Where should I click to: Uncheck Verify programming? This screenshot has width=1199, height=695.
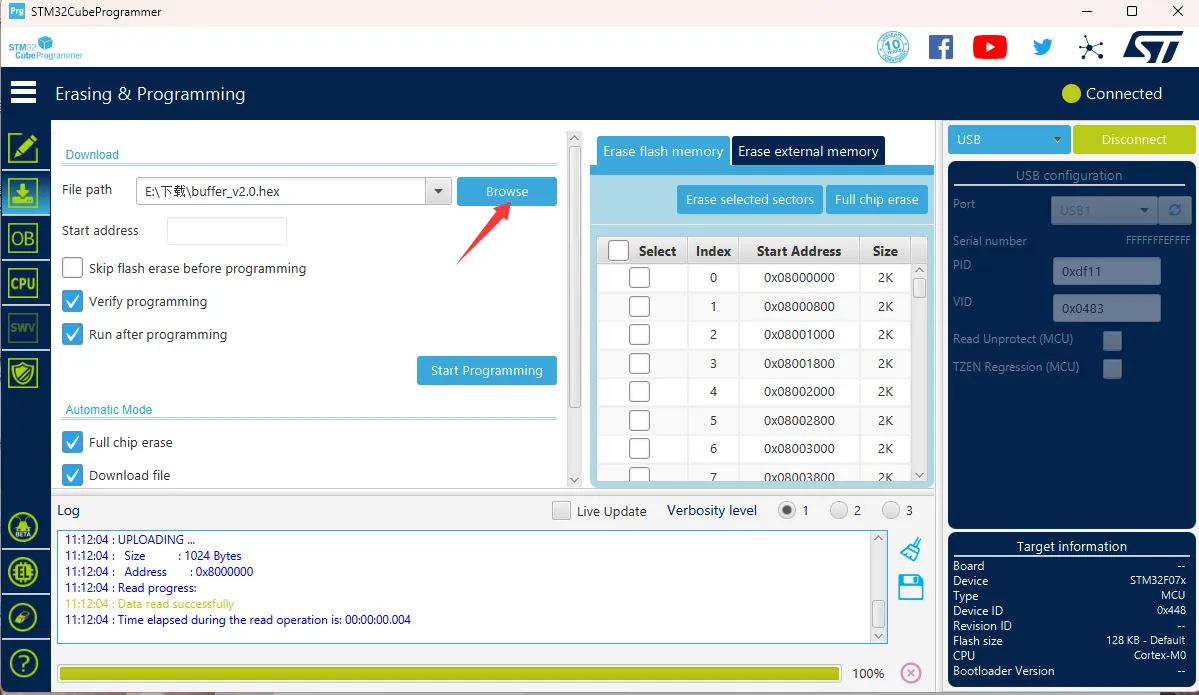73,301
